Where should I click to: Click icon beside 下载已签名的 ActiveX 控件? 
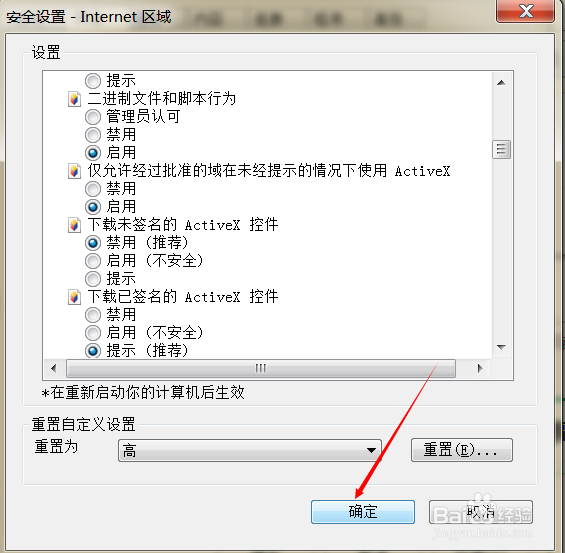pyautogui.click(x=74, y=297)
